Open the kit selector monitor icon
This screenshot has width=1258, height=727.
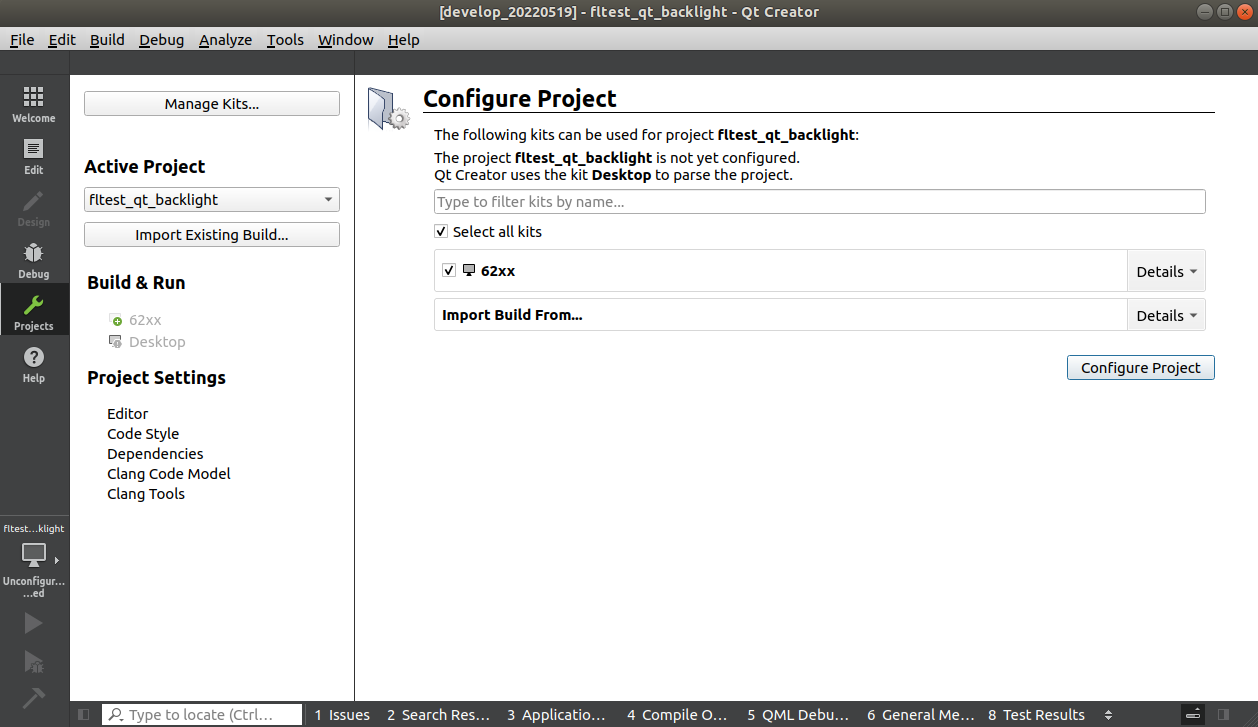34,555
